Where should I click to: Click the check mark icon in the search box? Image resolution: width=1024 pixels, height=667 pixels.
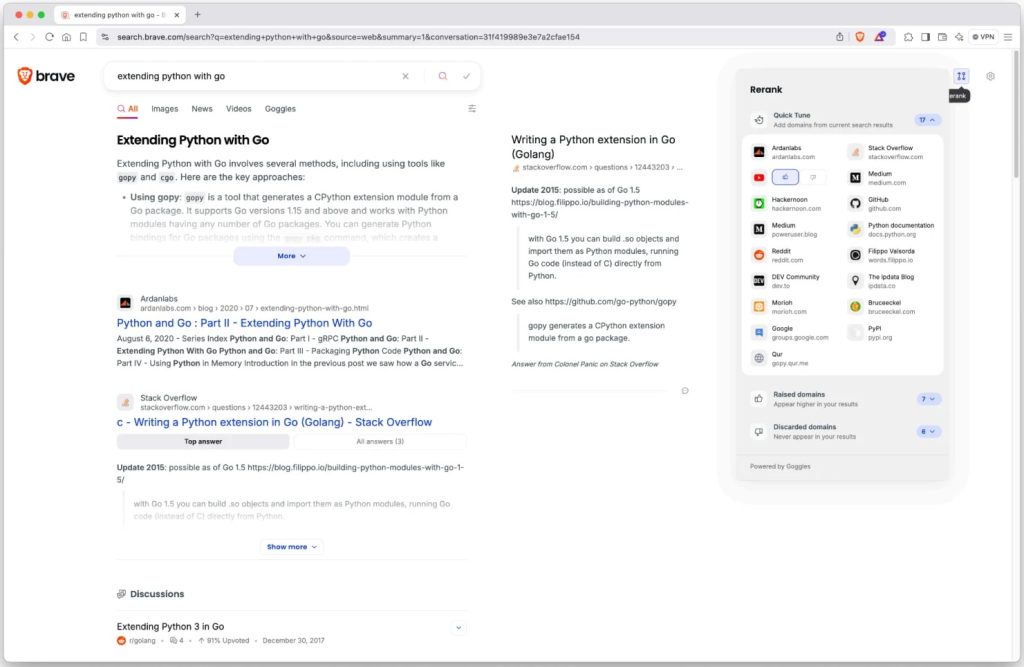pos(466,76)
